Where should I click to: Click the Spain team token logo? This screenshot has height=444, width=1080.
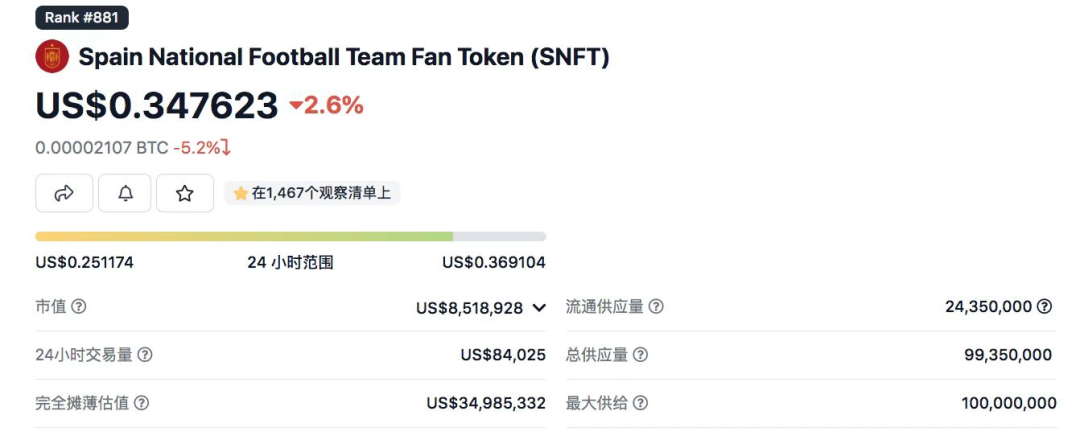52,56
